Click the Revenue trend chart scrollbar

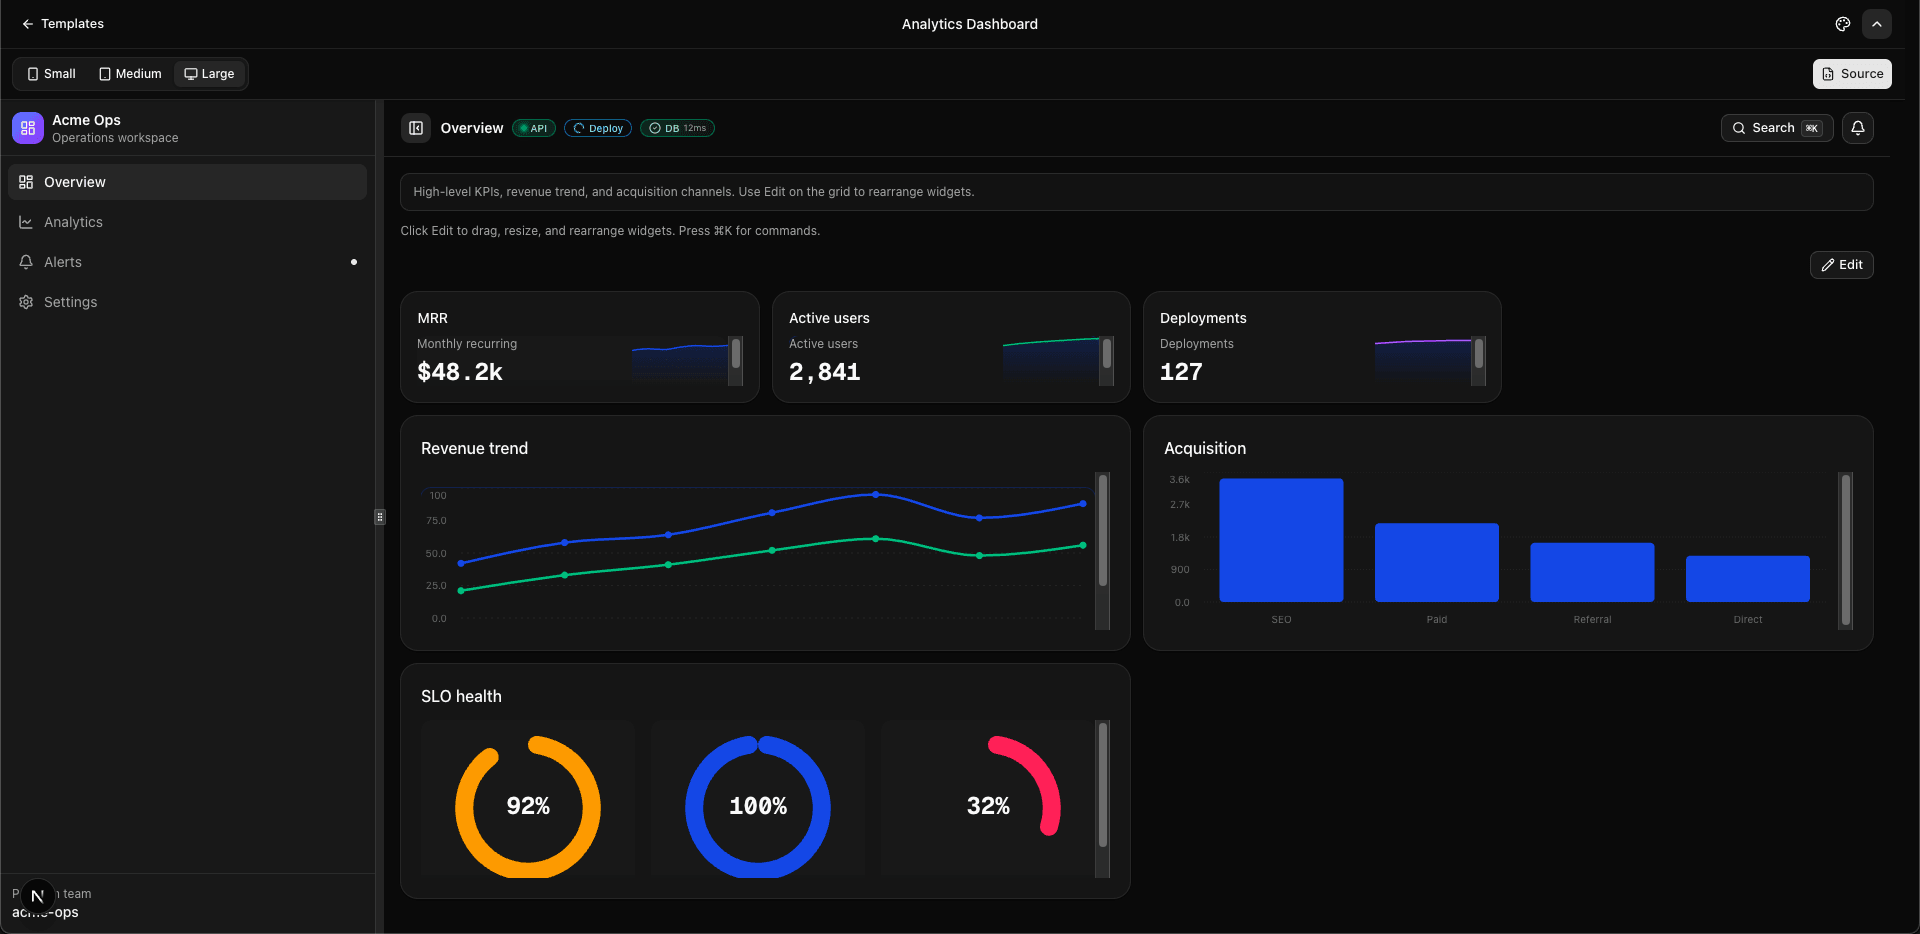pos(1103,551)
